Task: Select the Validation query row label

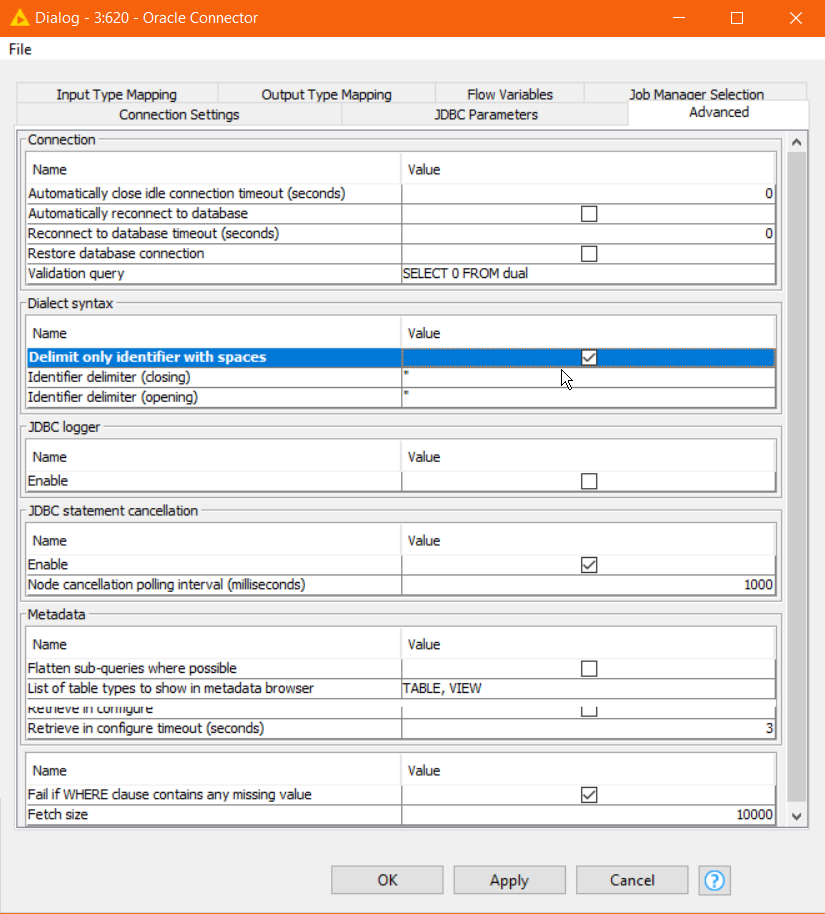Action: tap(76, 273)
